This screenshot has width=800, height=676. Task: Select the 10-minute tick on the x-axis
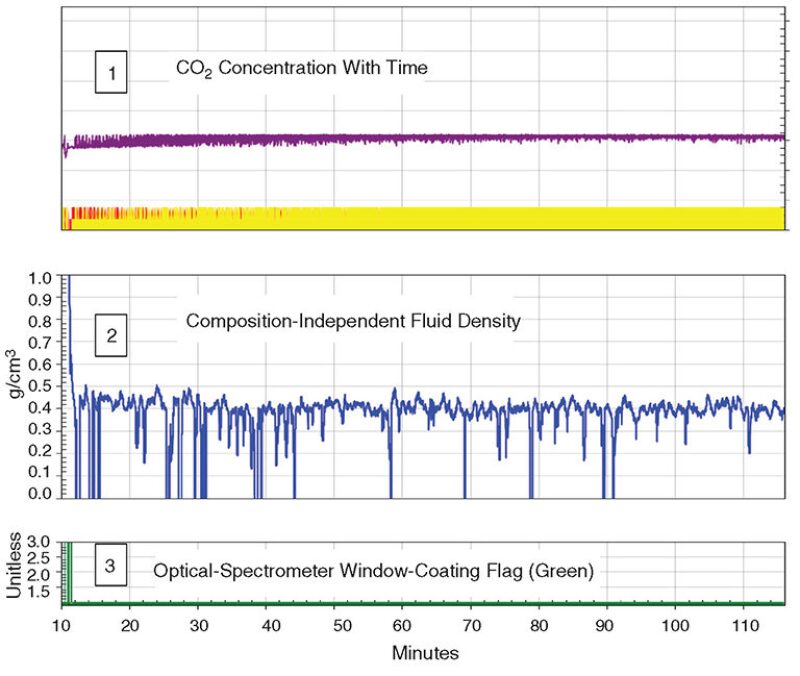click(62, 625)
